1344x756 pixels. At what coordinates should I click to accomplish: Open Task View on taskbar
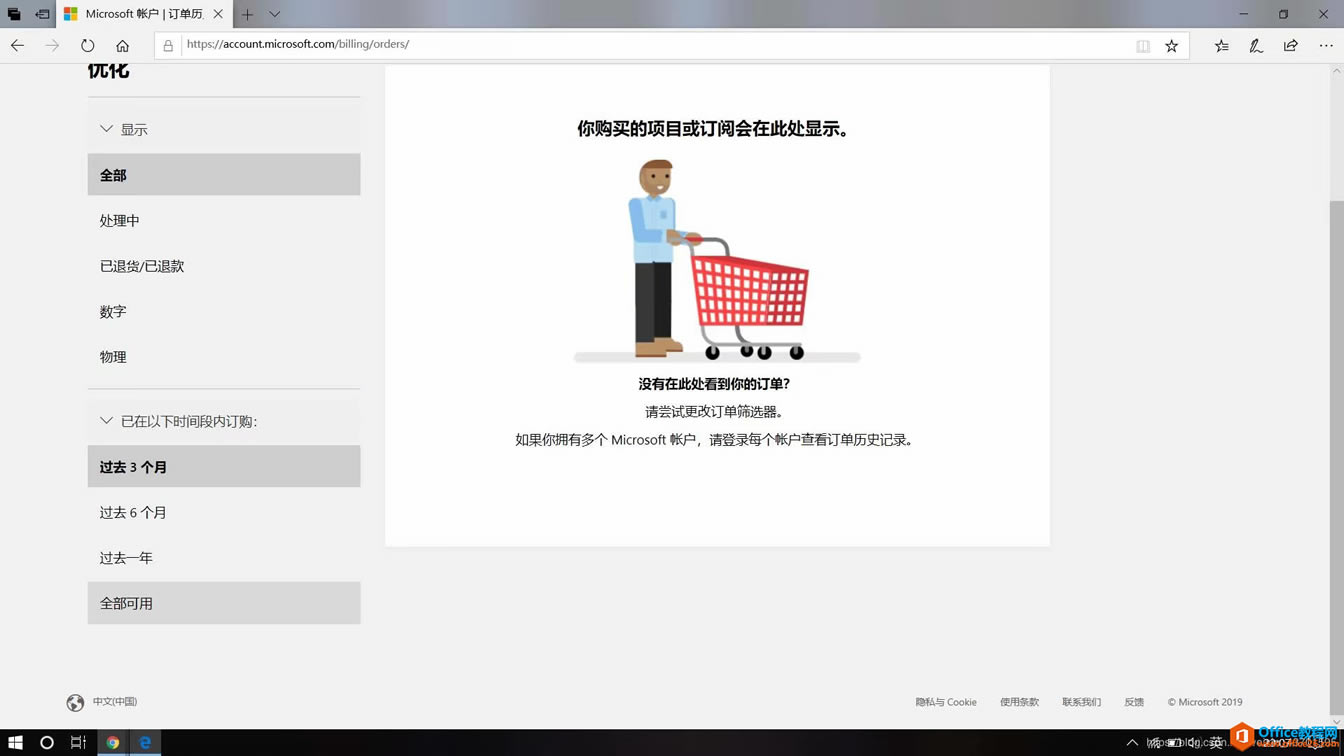coord(78,742)
